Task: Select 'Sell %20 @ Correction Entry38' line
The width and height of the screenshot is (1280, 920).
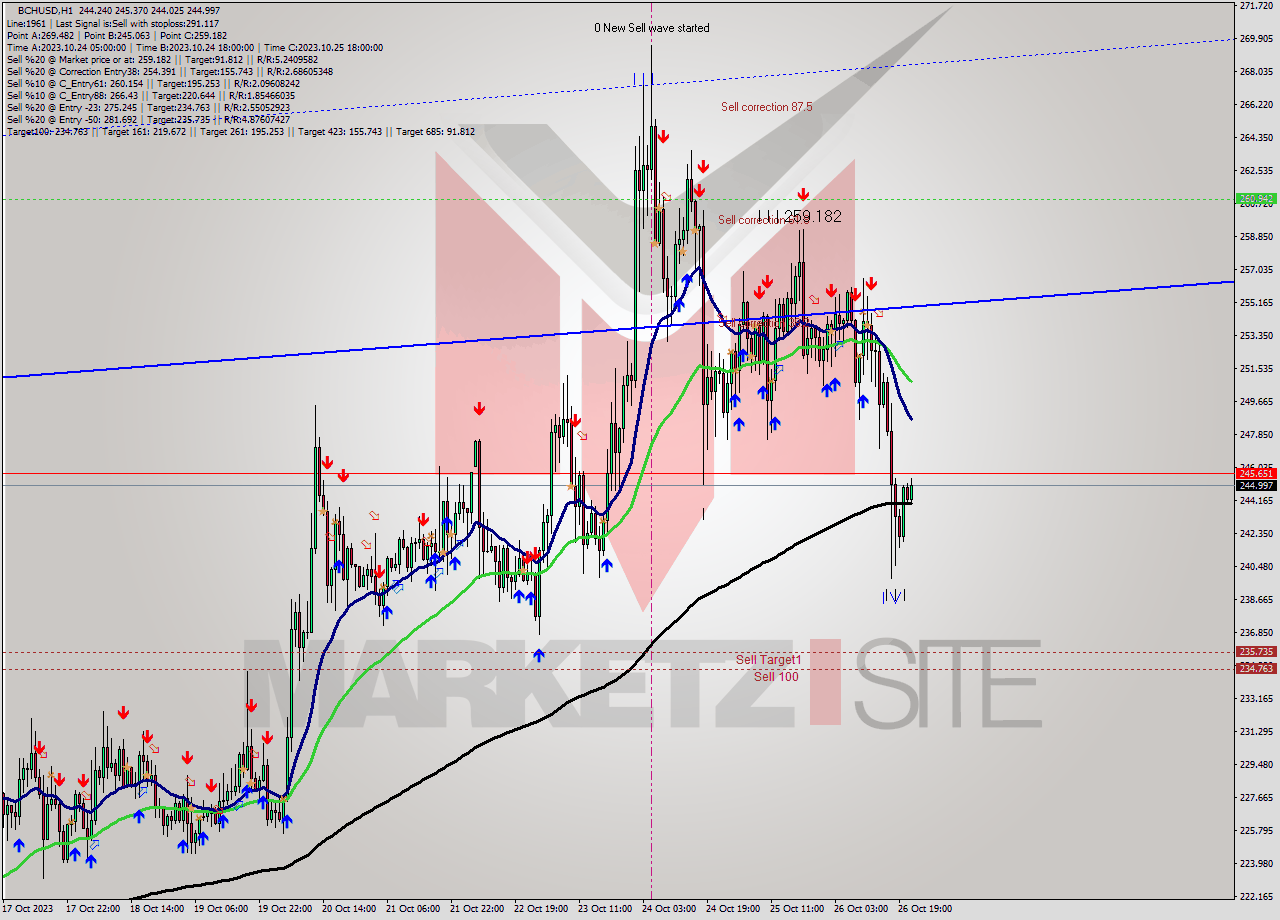Action: click(x=169, y=71)
